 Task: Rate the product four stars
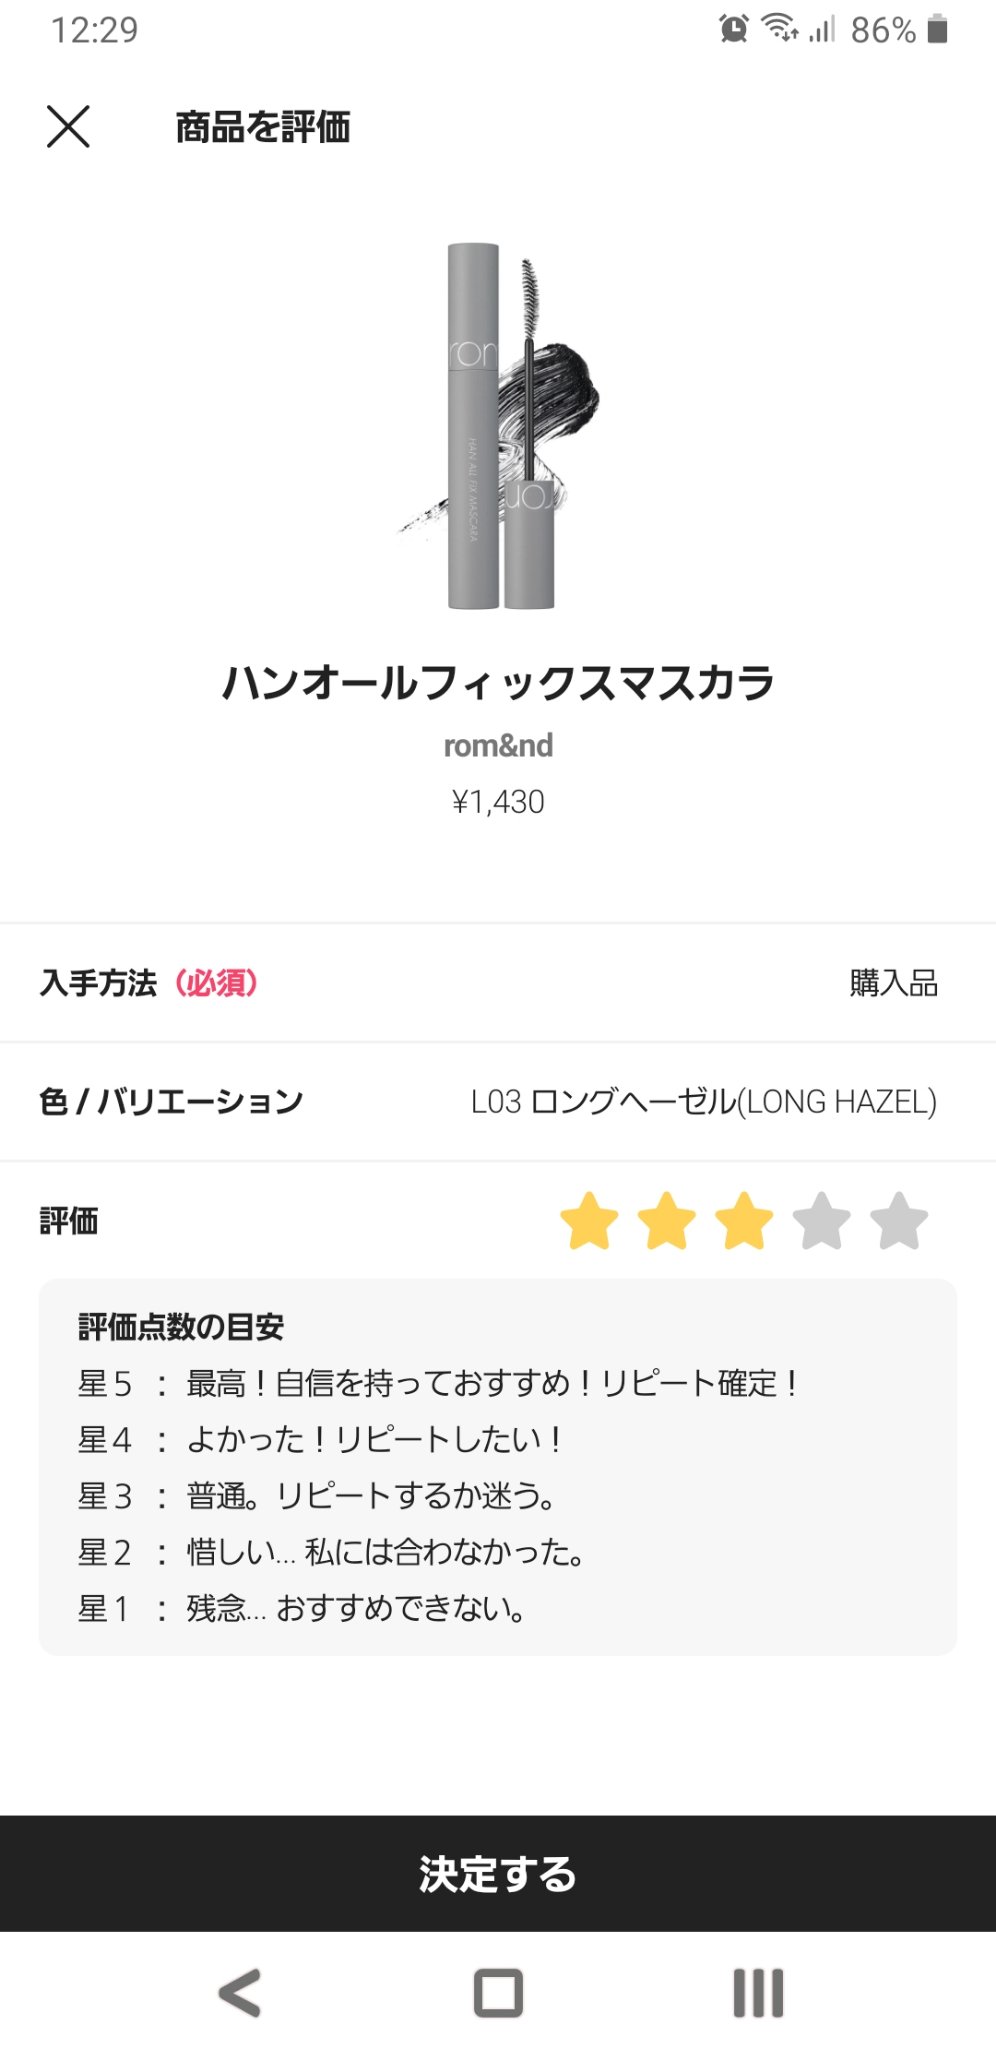tap(821, 1221)
